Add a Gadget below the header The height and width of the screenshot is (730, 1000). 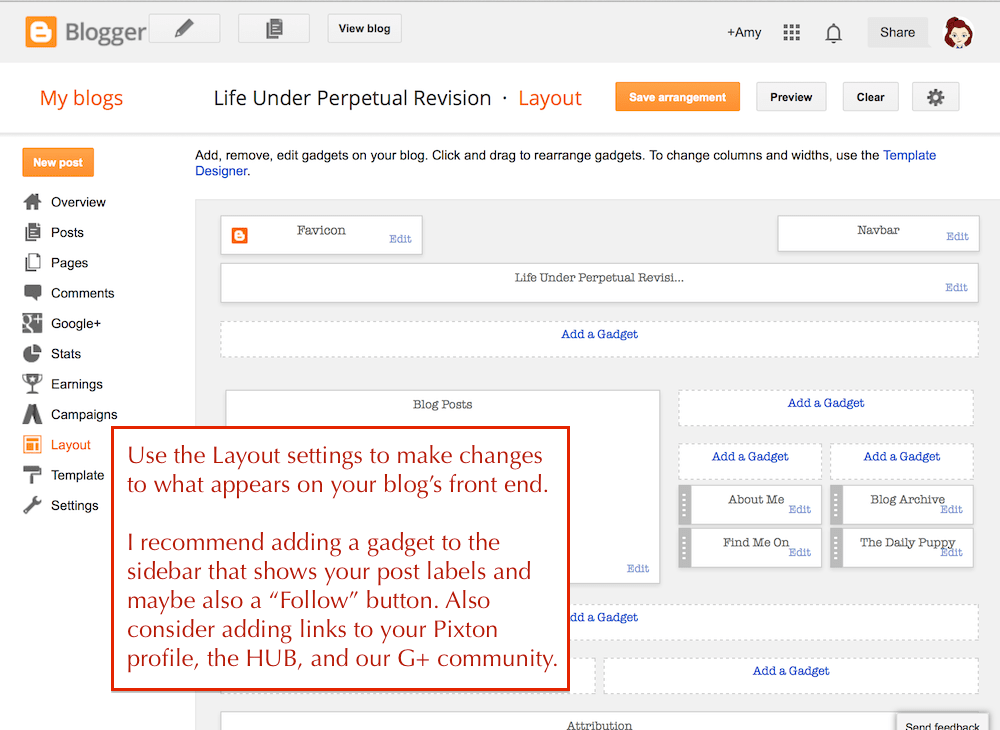tap(599, 335)
